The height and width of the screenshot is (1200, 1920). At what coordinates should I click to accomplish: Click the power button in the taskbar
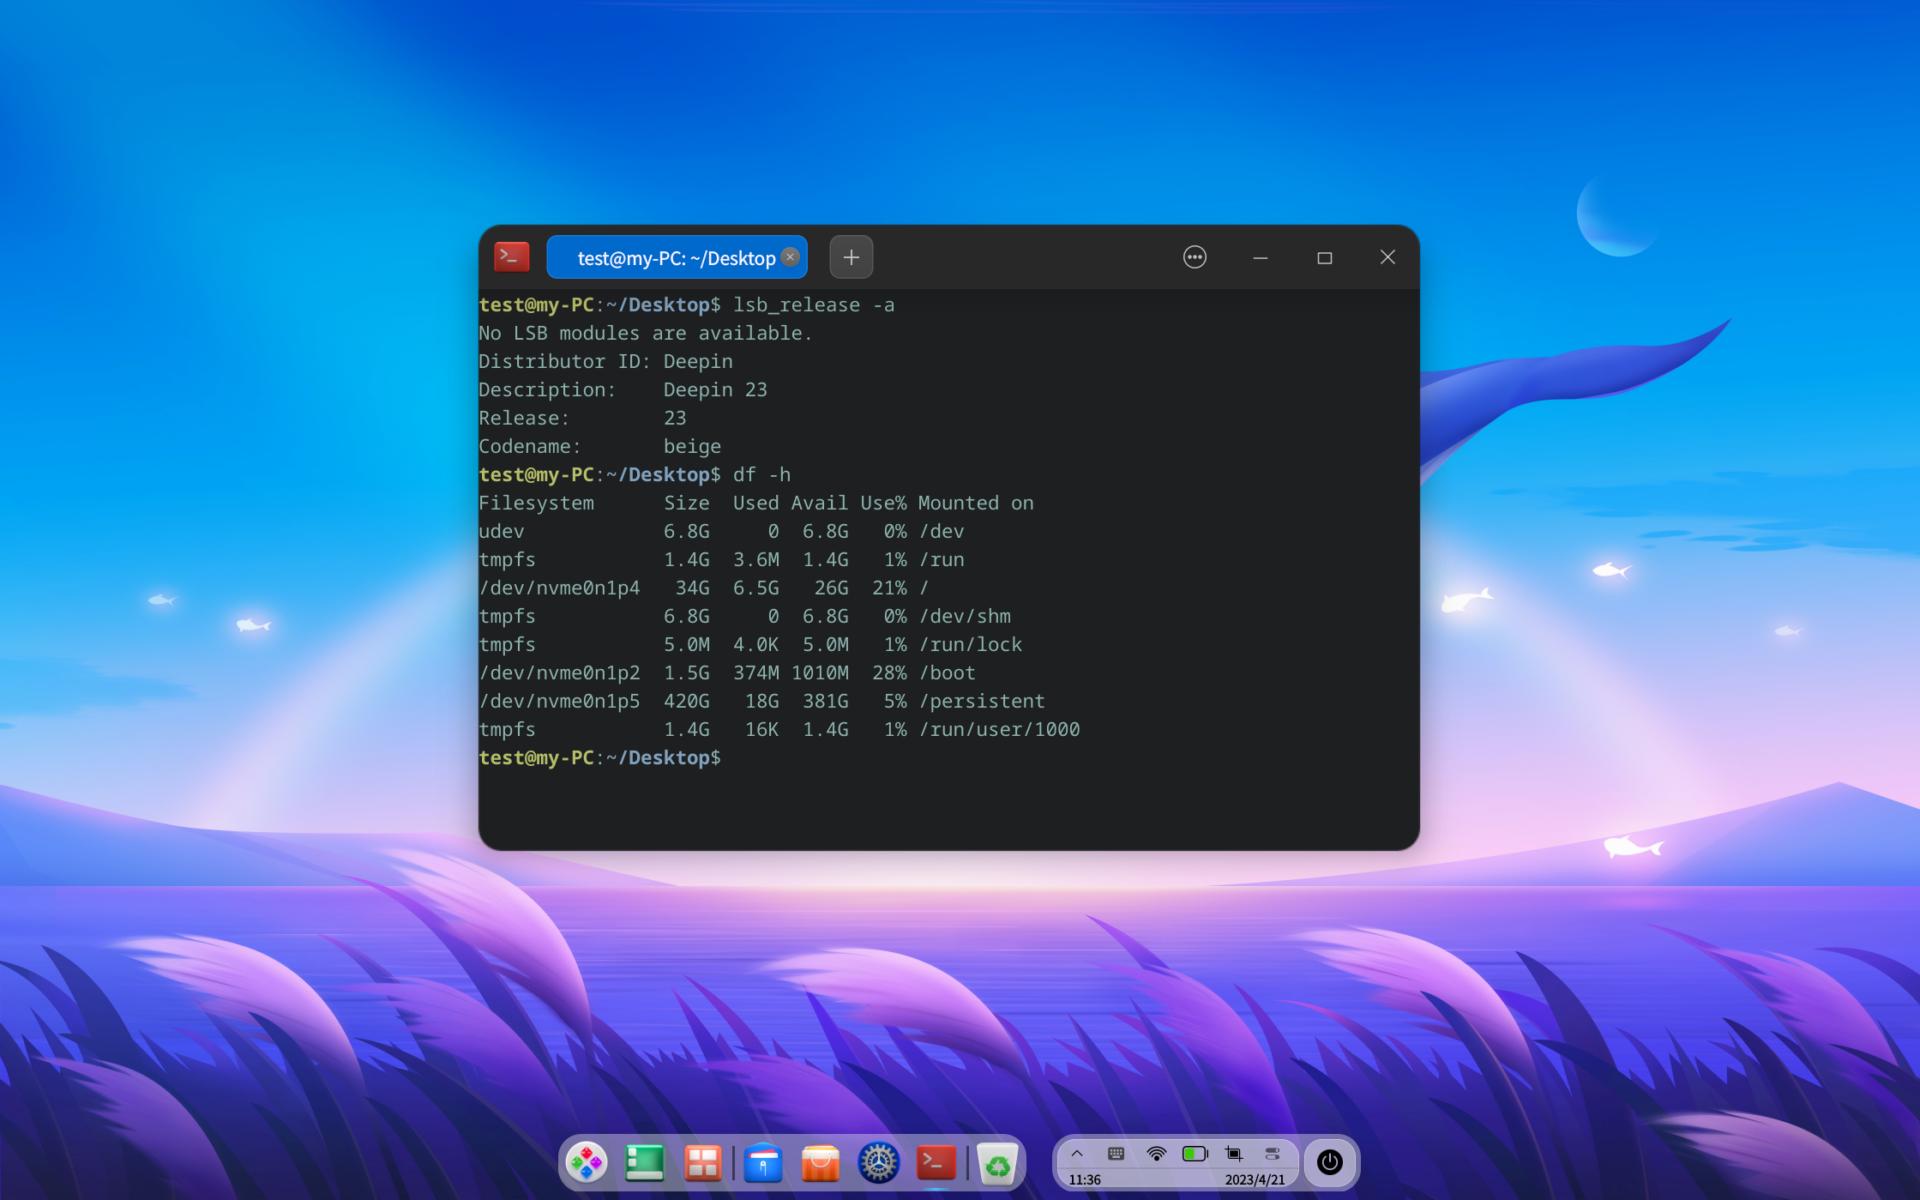tap(1330, 1162)
